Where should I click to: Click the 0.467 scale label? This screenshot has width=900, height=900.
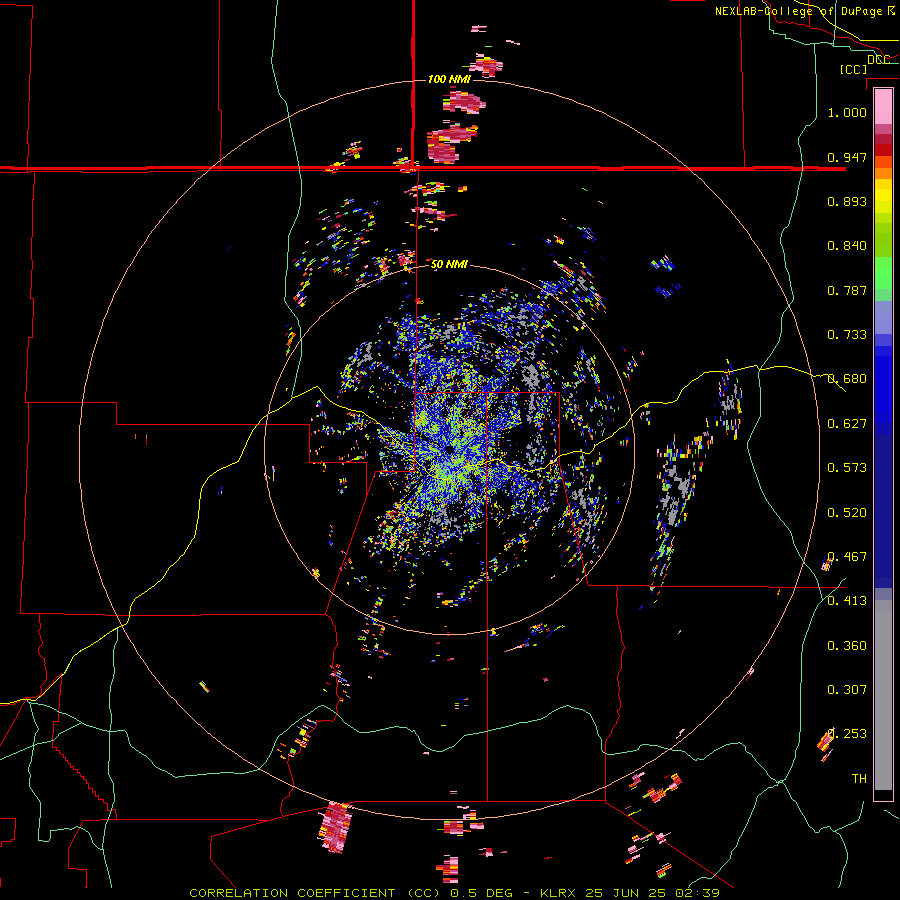(x=847, y=557)
